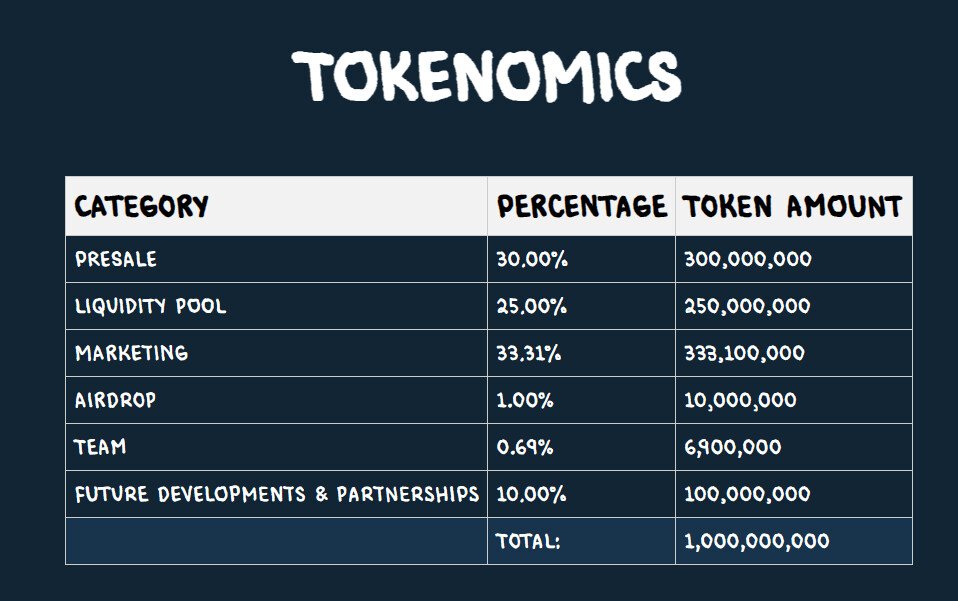Image resolution: width=958 pixels, height=601 pixels.
Task: Click the 333,100,000 marketing token amount
Action: (744, 353)
